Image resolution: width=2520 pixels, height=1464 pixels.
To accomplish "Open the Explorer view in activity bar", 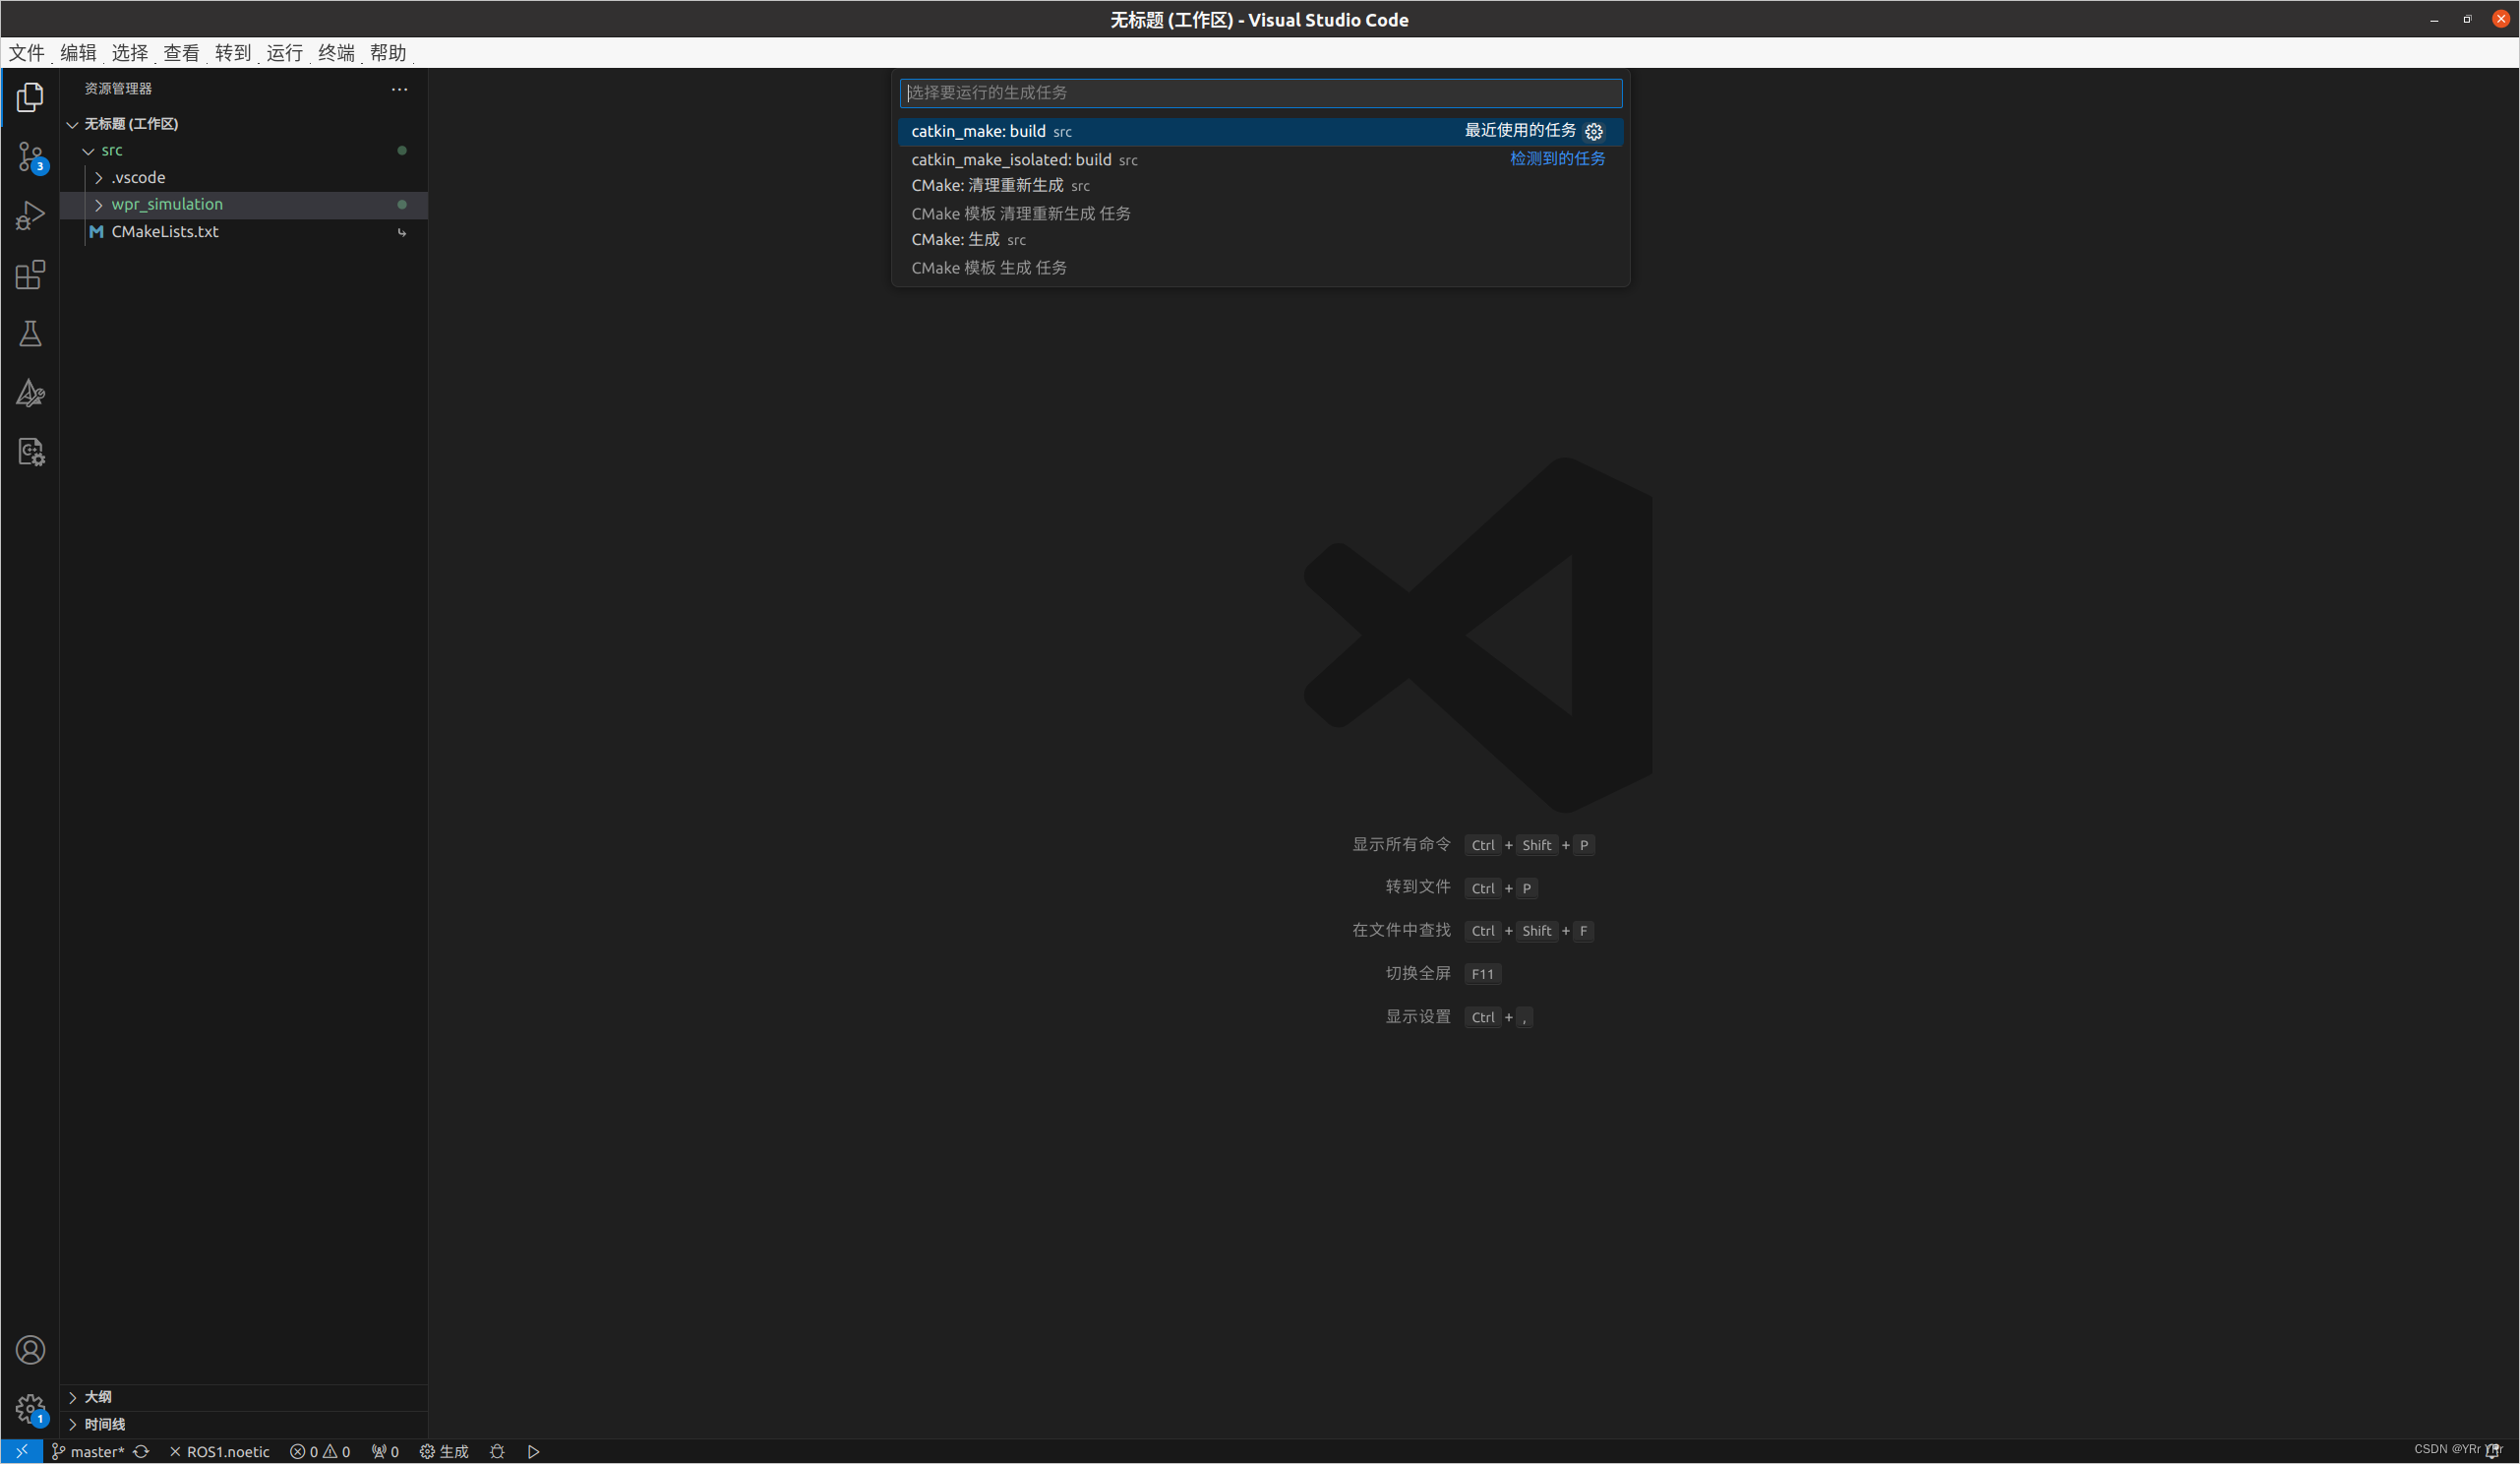I will point(30,97).
